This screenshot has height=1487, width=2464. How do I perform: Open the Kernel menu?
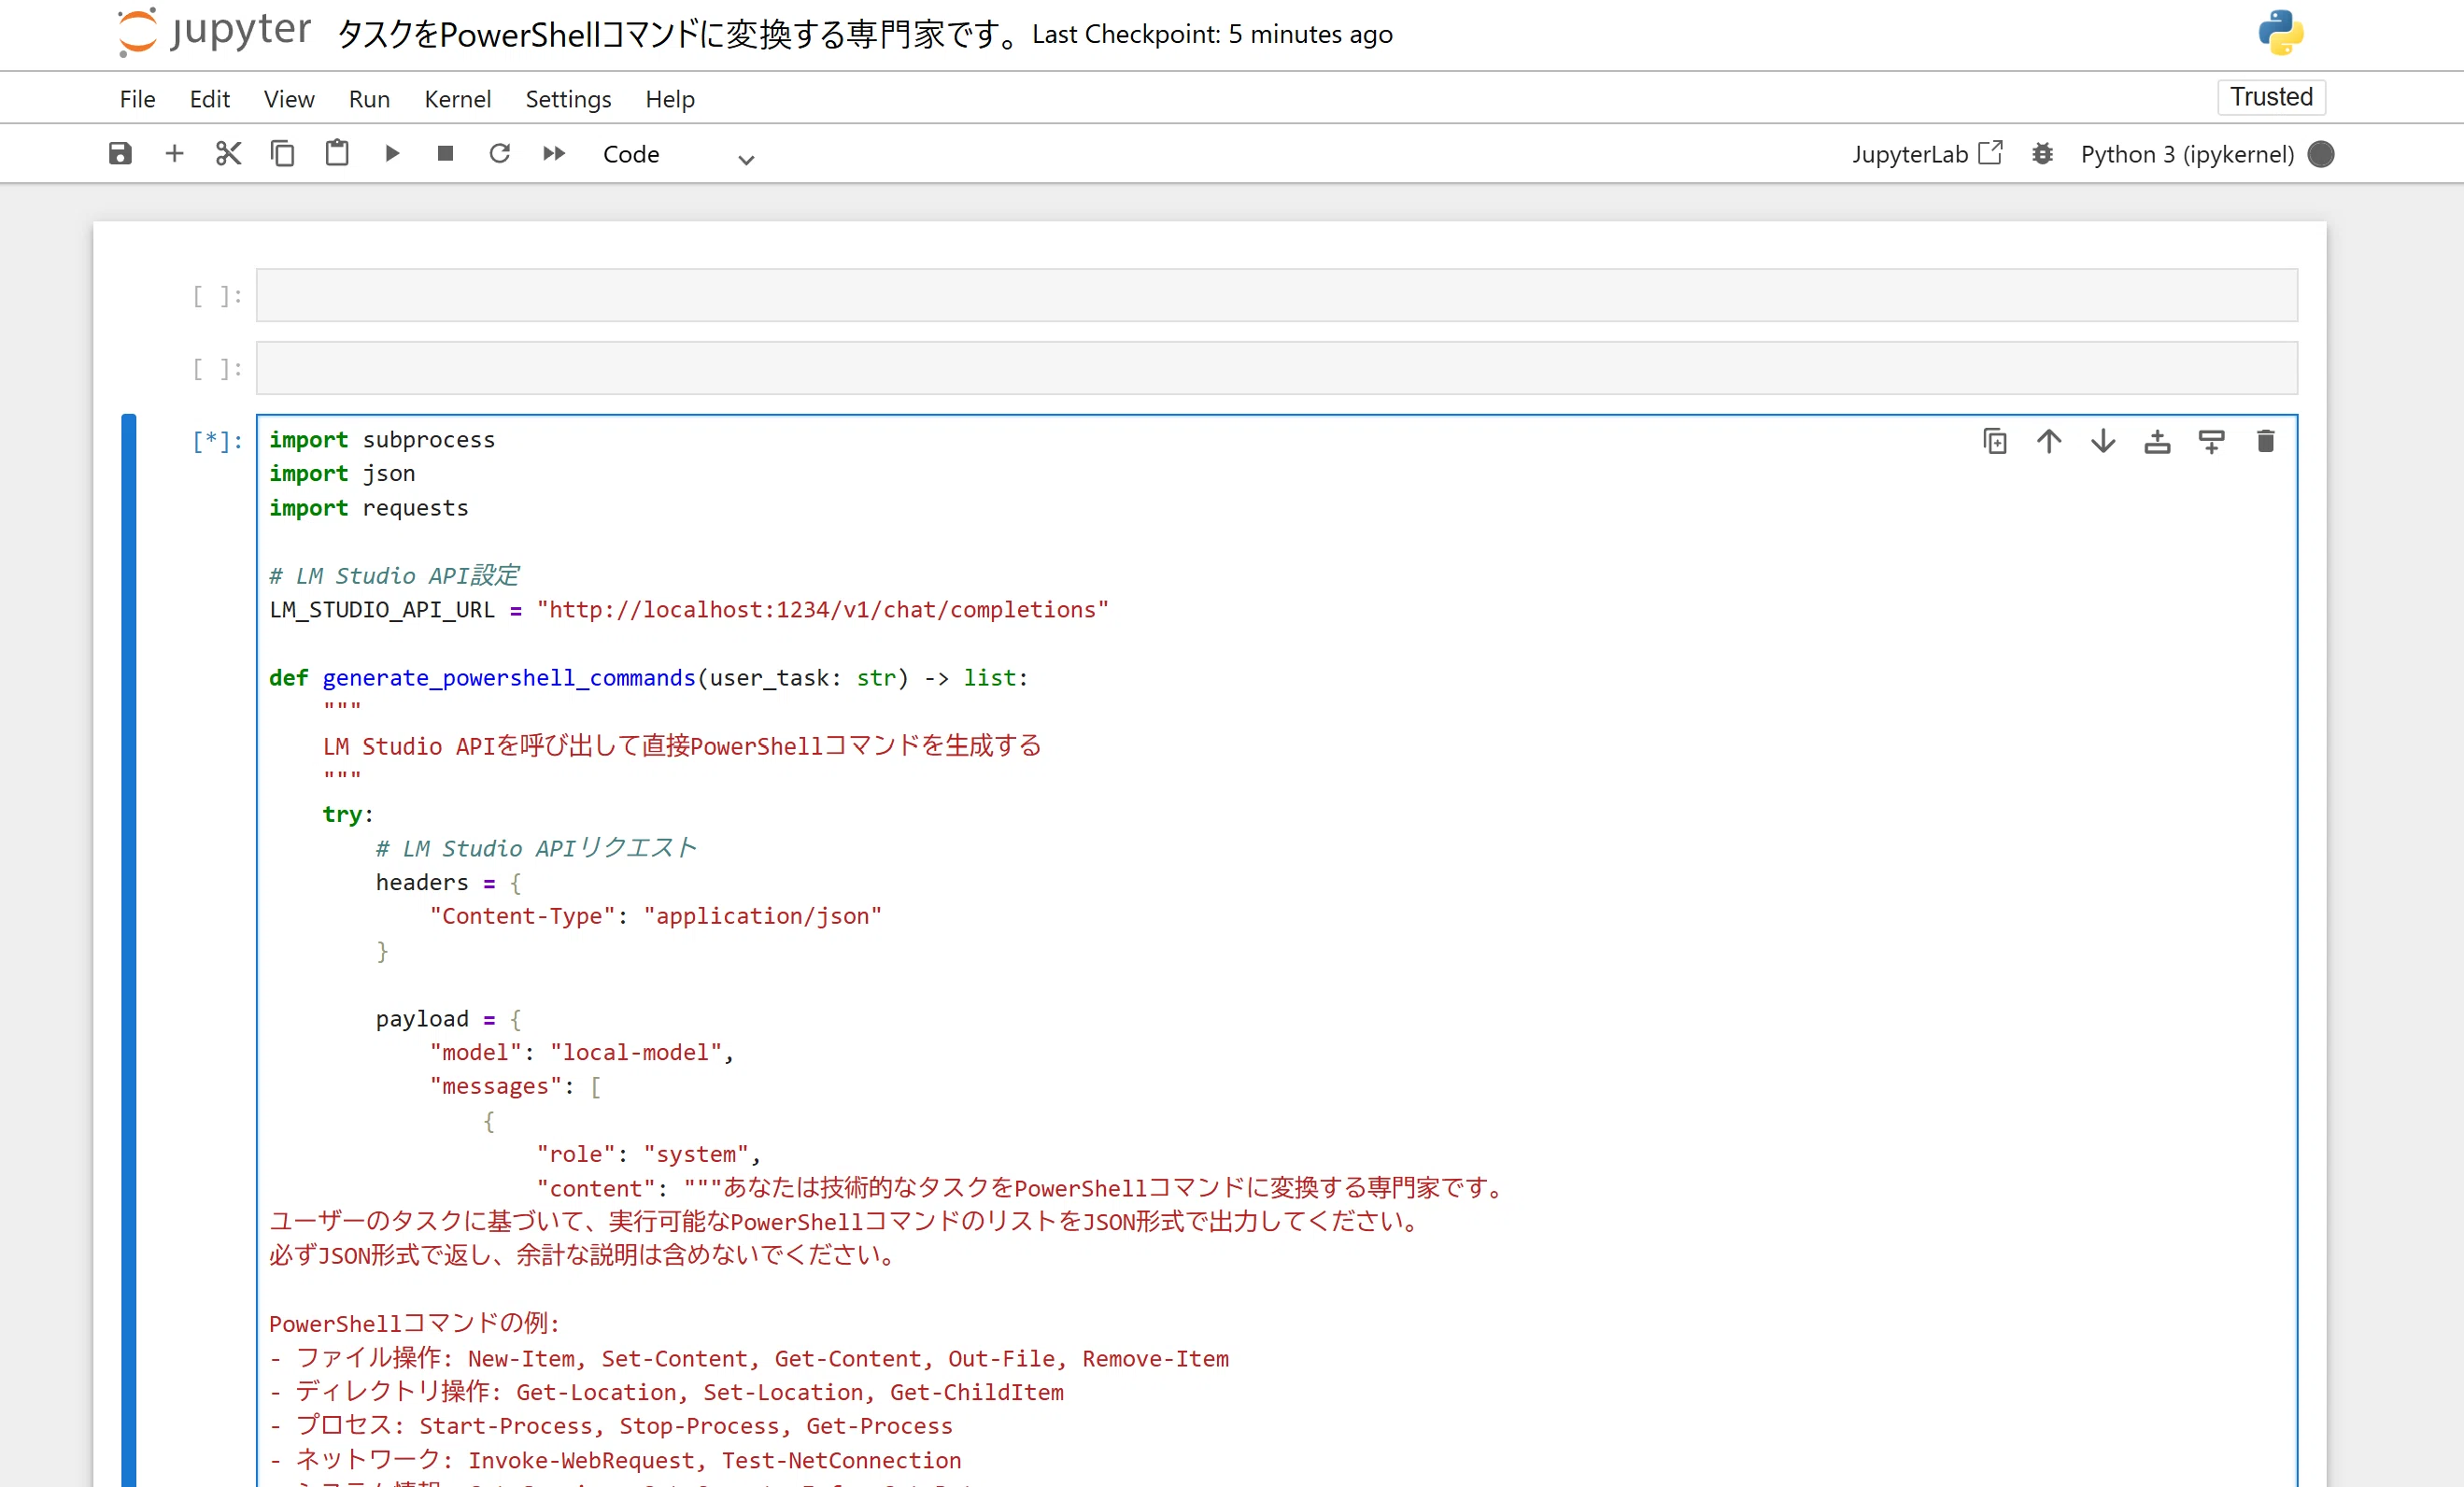(457, 99)
